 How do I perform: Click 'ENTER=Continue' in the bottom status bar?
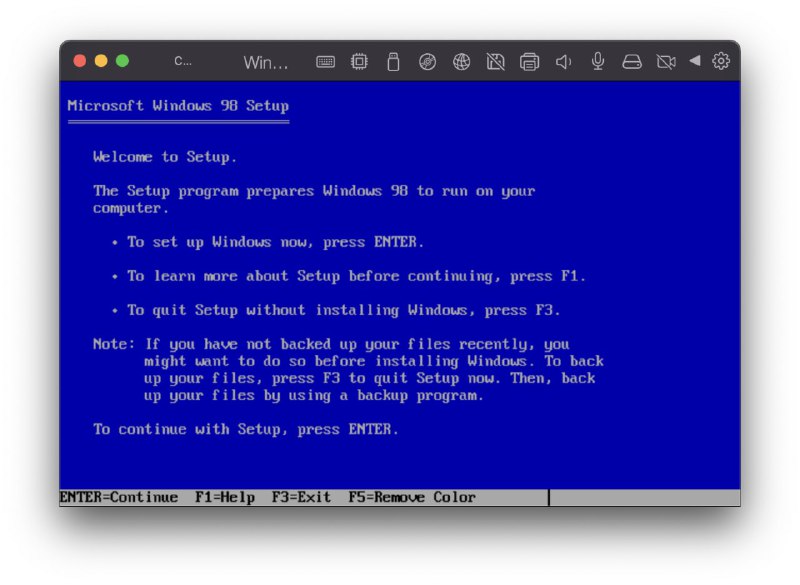pos(119,497)
